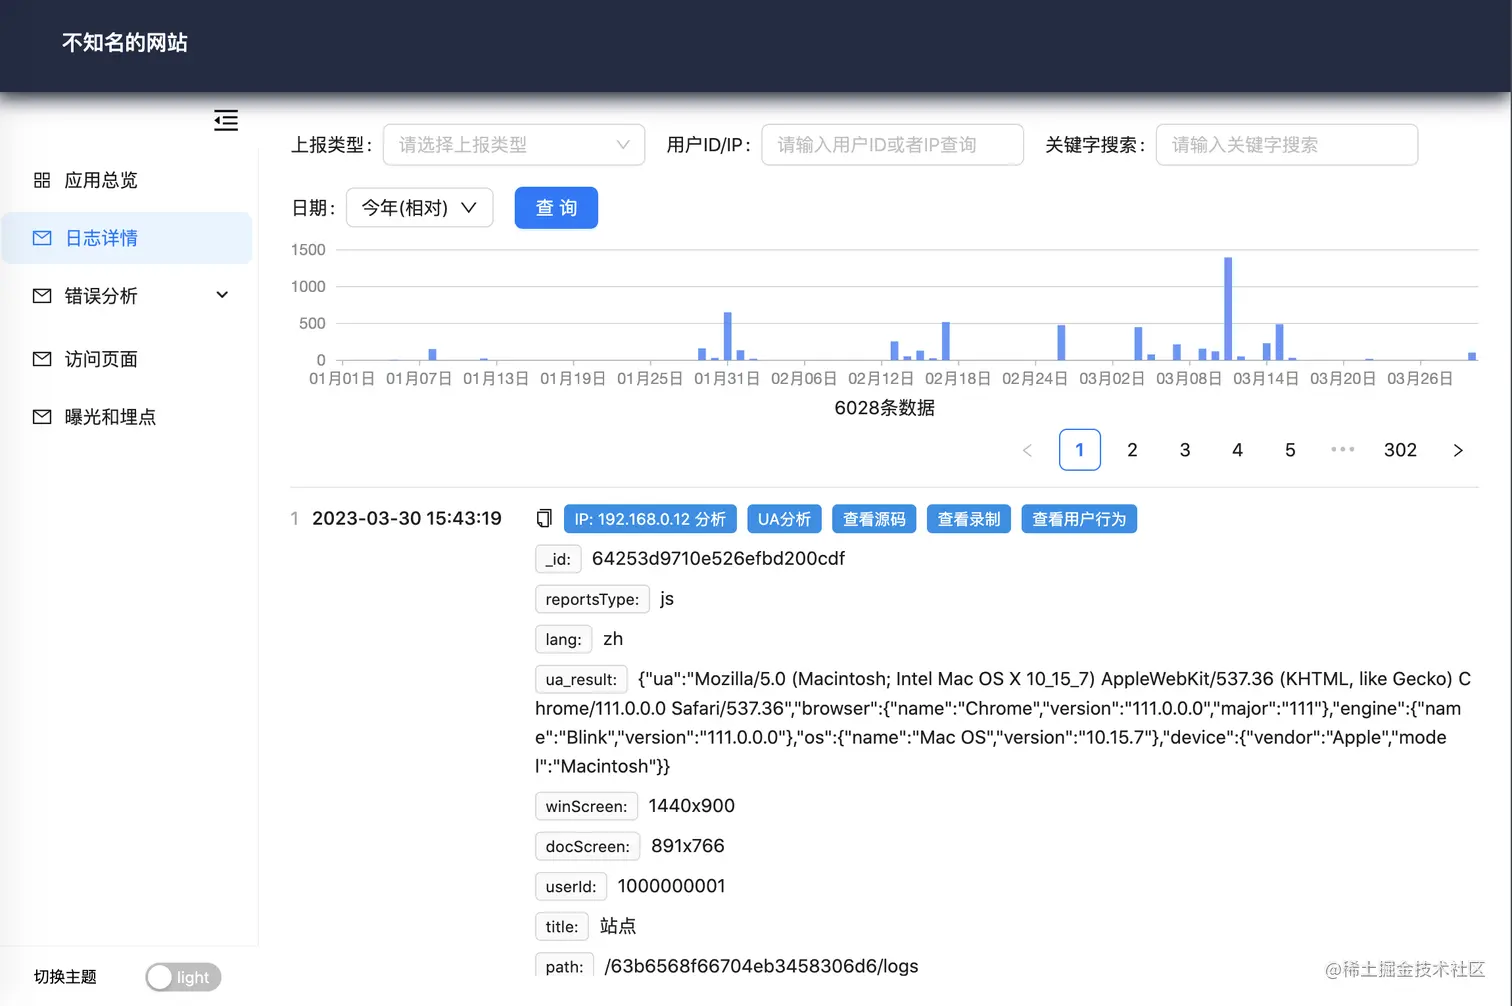The image size is (1512, 1006).
Task: Open 访问页面 in the sidebar
Action: (x=127, y=359)
